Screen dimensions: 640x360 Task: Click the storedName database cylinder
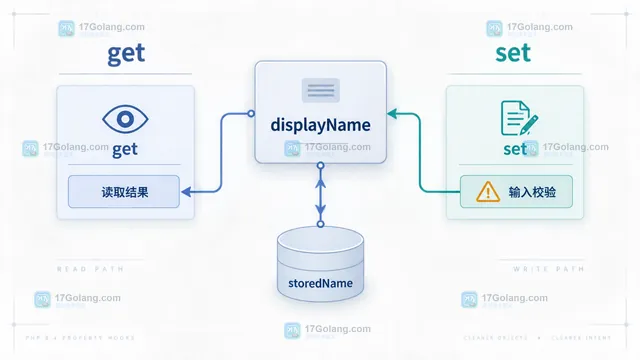pos(320,264)
